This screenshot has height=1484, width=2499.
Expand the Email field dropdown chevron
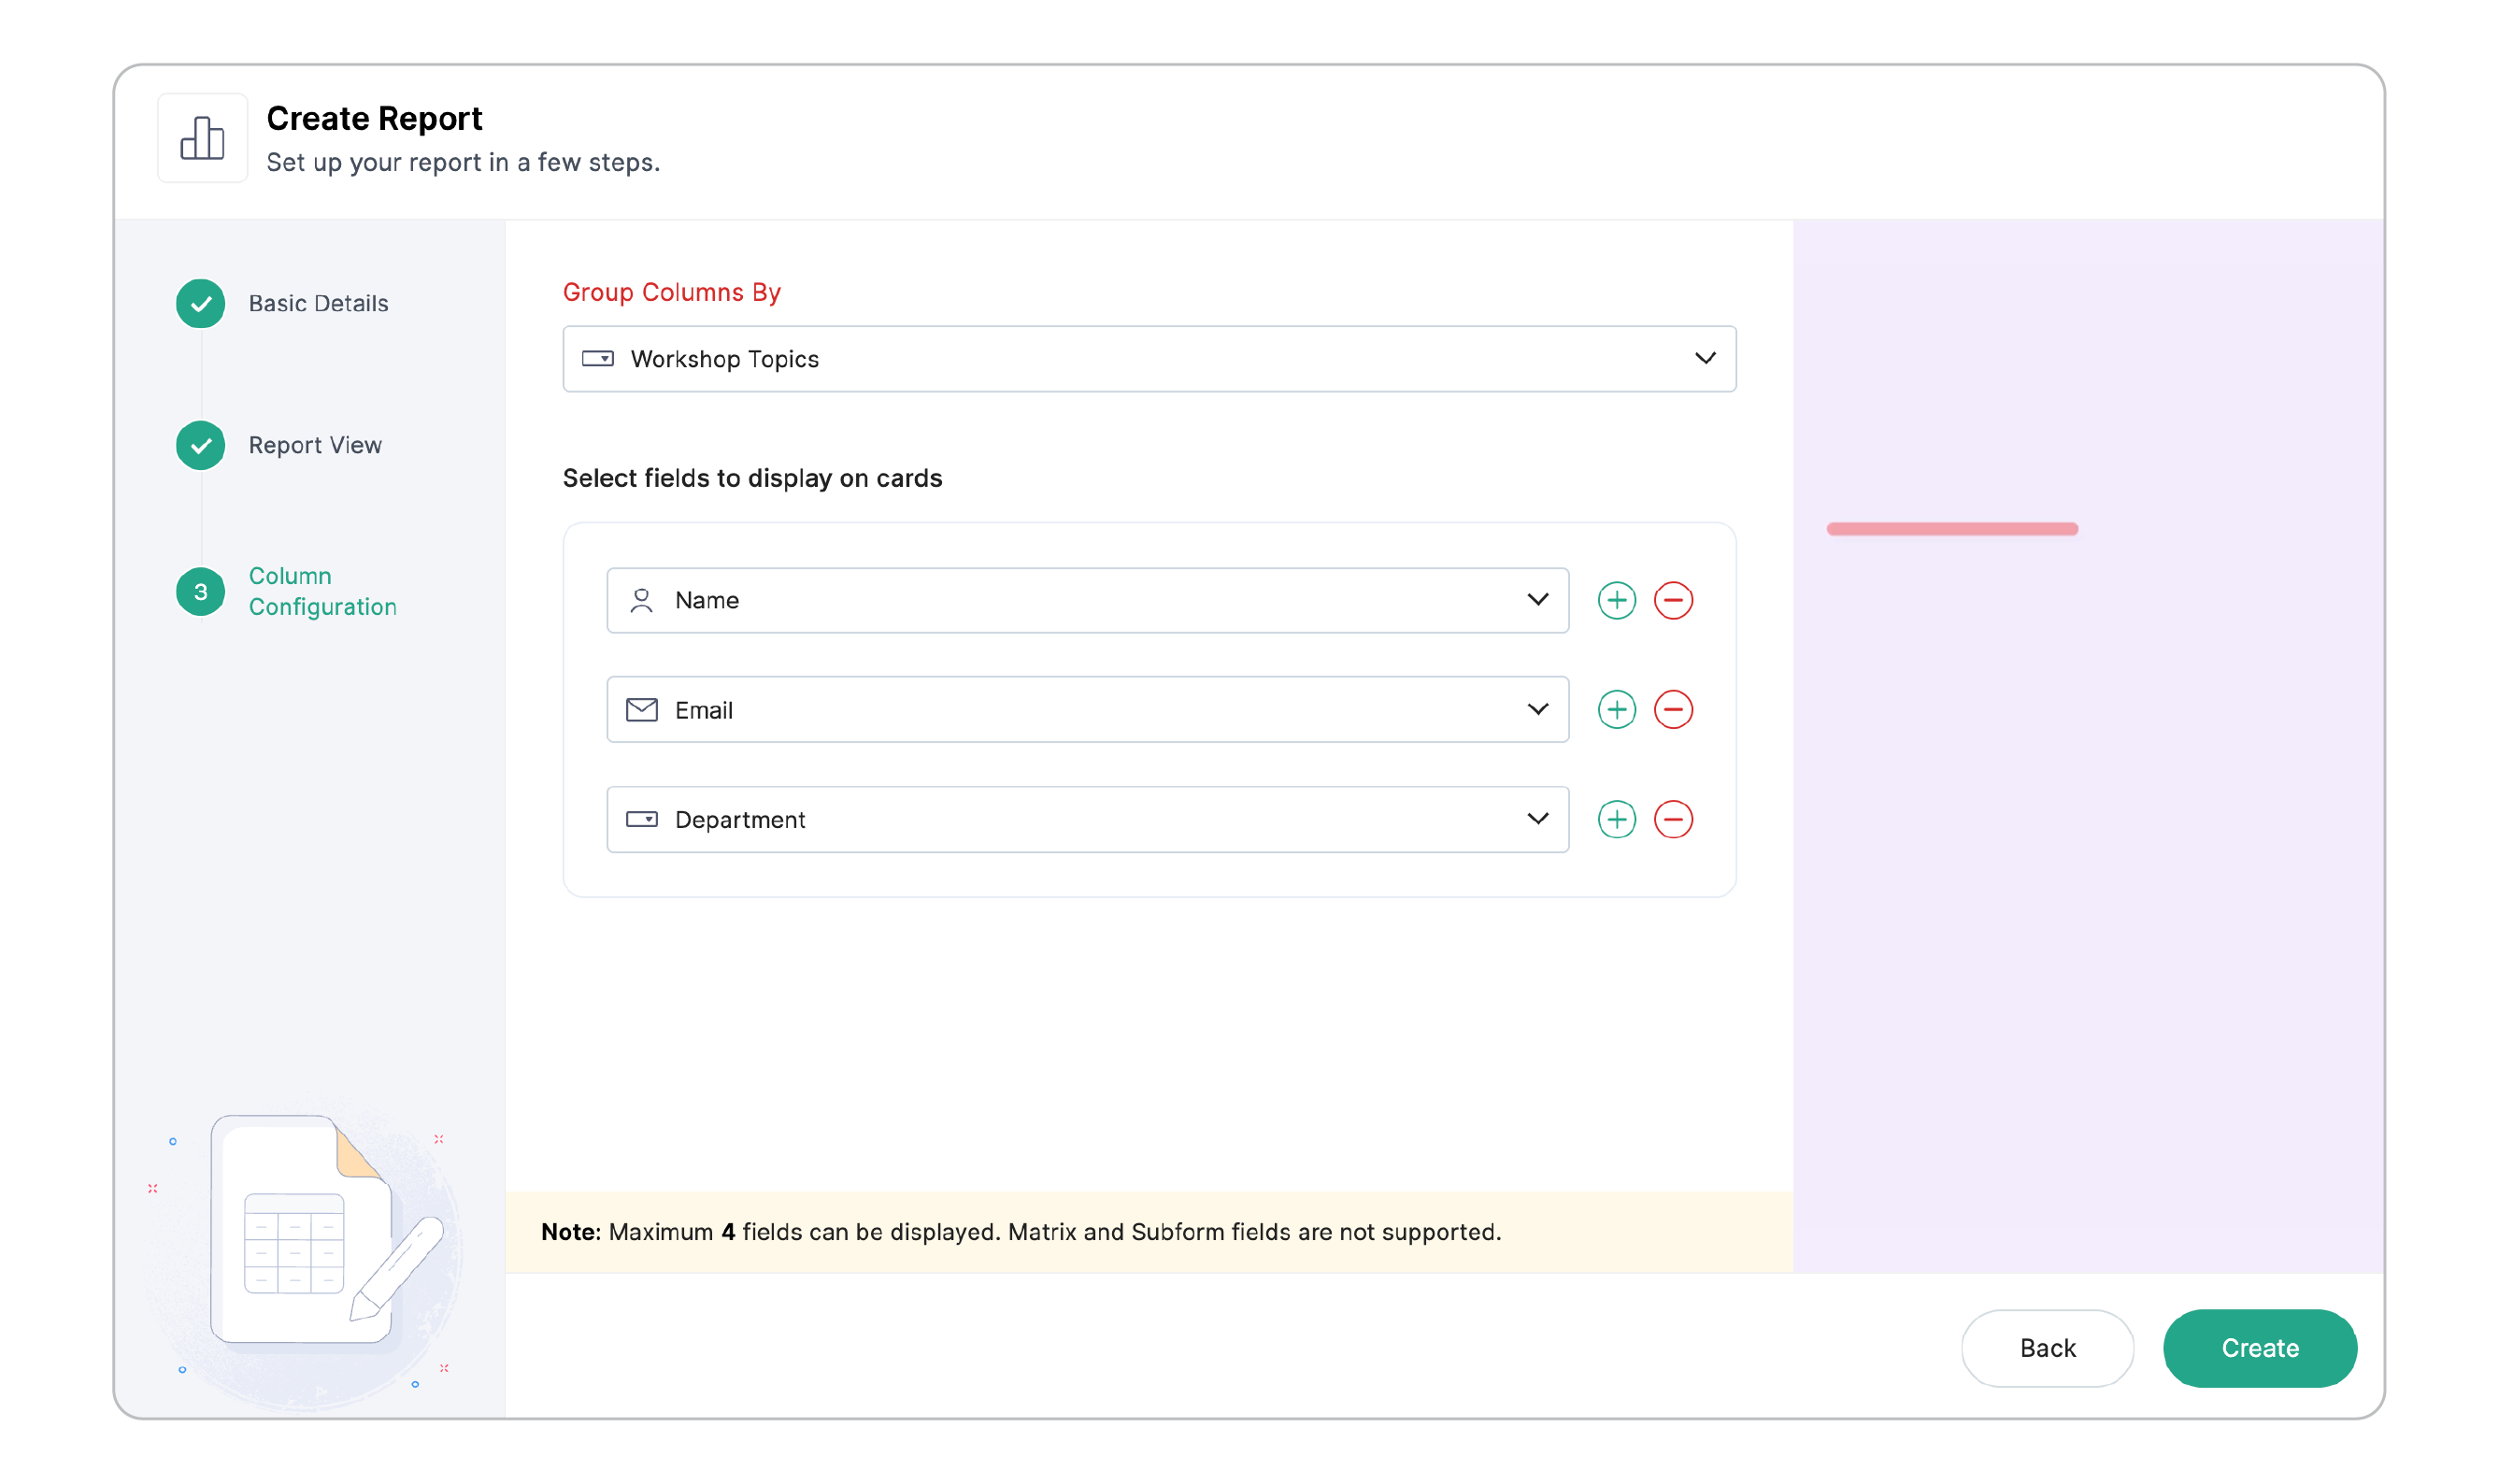[1537, 709]
